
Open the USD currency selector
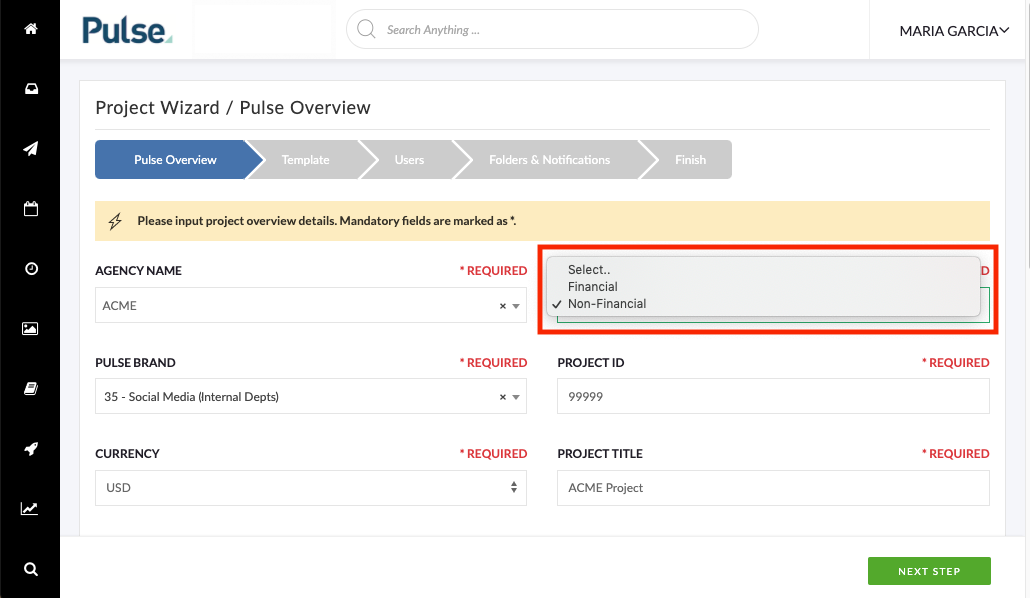click(311, 488)
